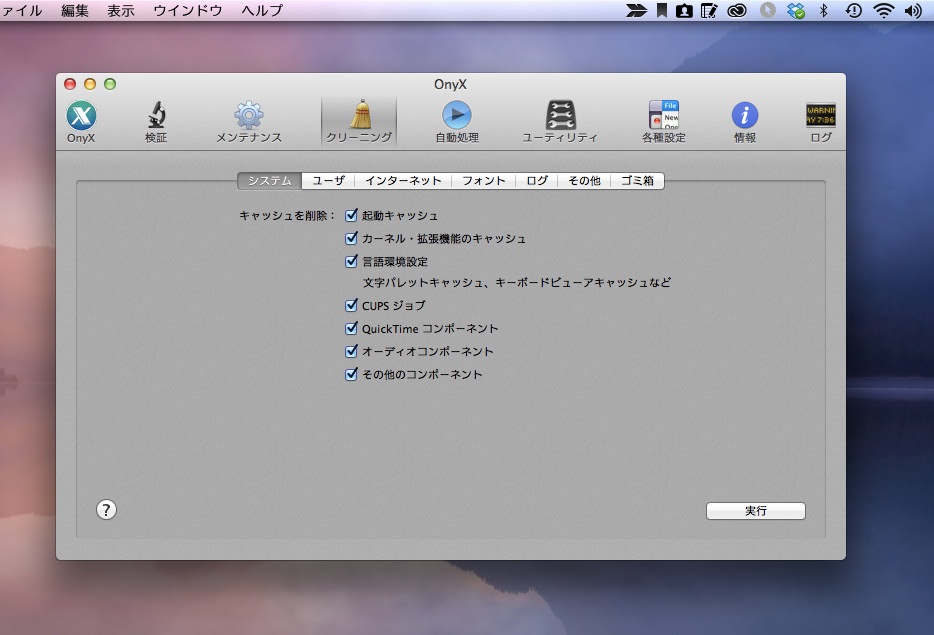Open the メンテナンス gear tool

248,122
